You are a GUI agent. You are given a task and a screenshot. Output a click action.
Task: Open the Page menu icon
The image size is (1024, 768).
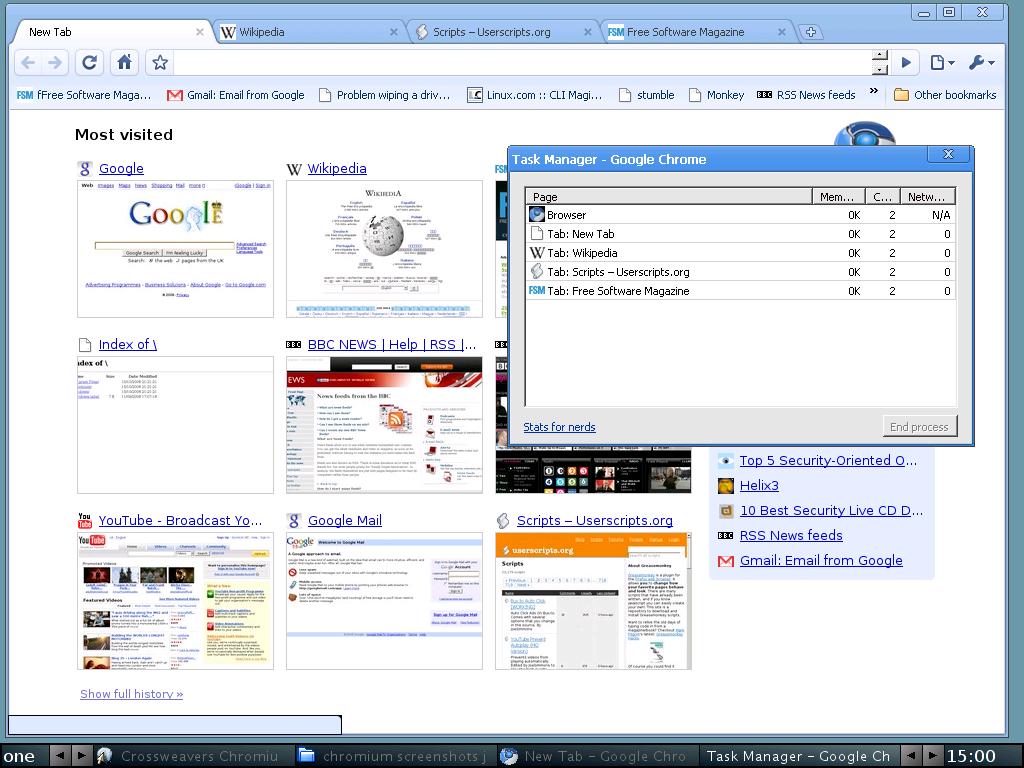942,63
